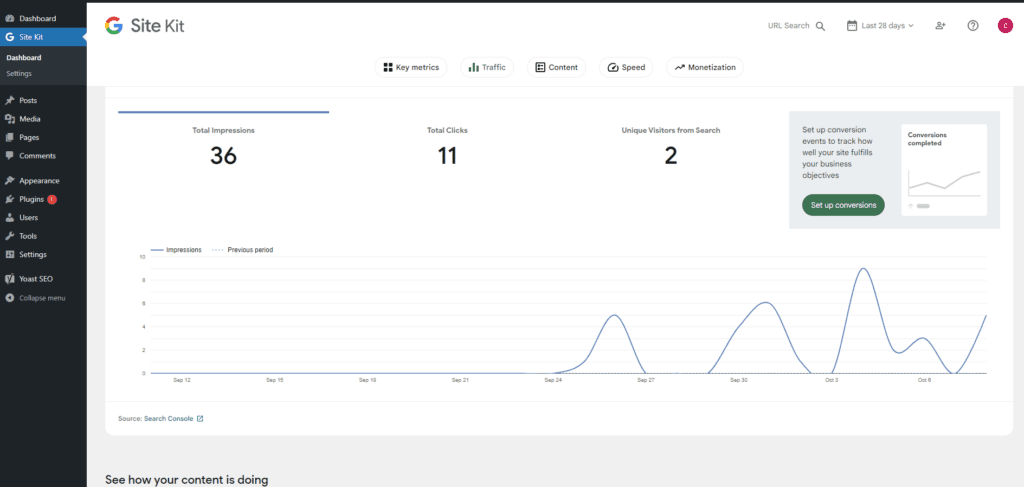1024x487 pixels.
Task: Collapse the admin sidebar menu
Action: (x=43, y=298)
